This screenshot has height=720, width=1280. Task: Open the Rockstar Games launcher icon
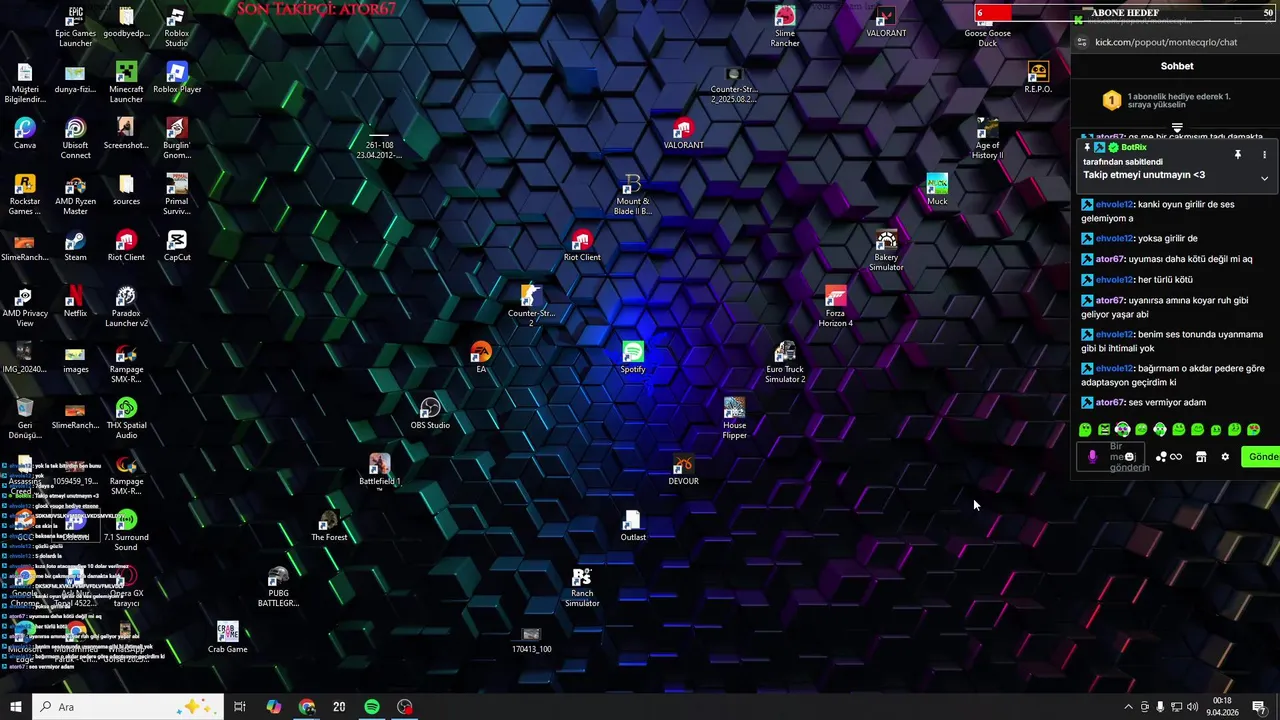[25, 194]
